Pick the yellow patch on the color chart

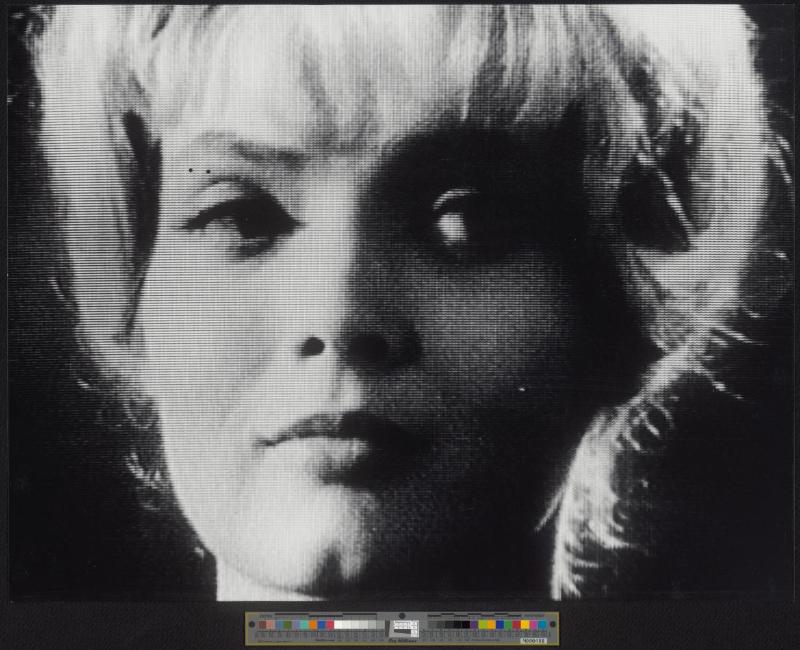point(524,624)
